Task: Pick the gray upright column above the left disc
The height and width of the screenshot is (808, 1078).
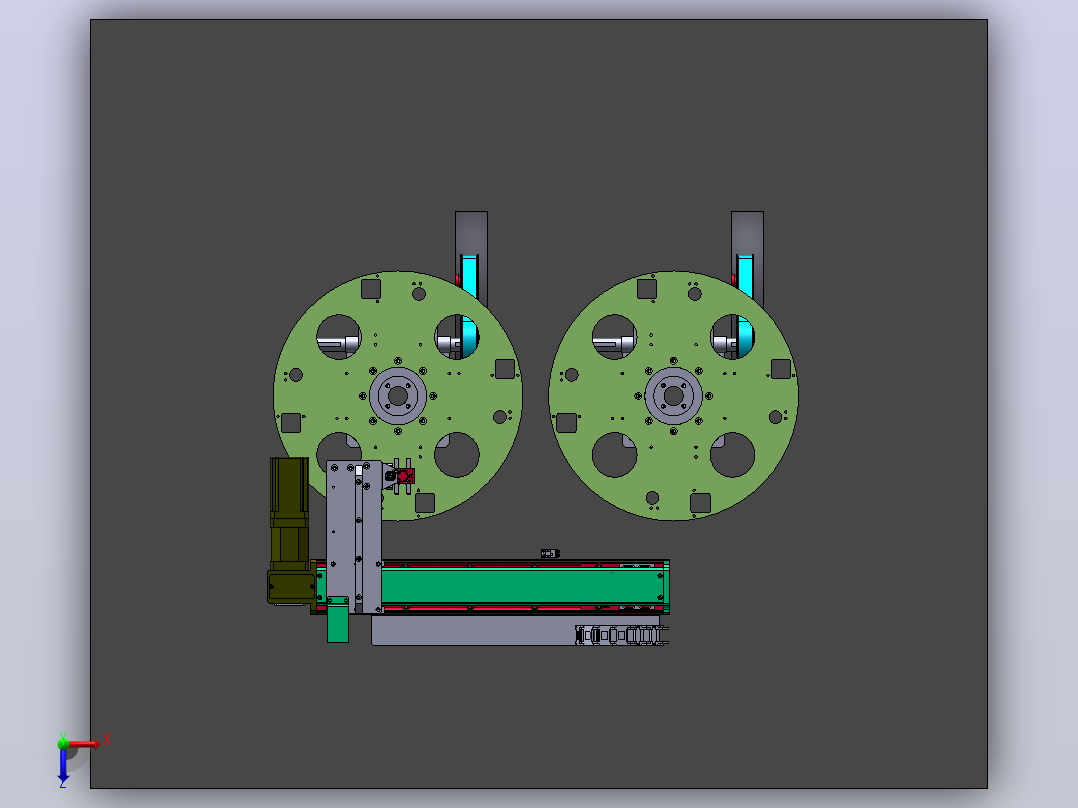Action: (472, 234)
